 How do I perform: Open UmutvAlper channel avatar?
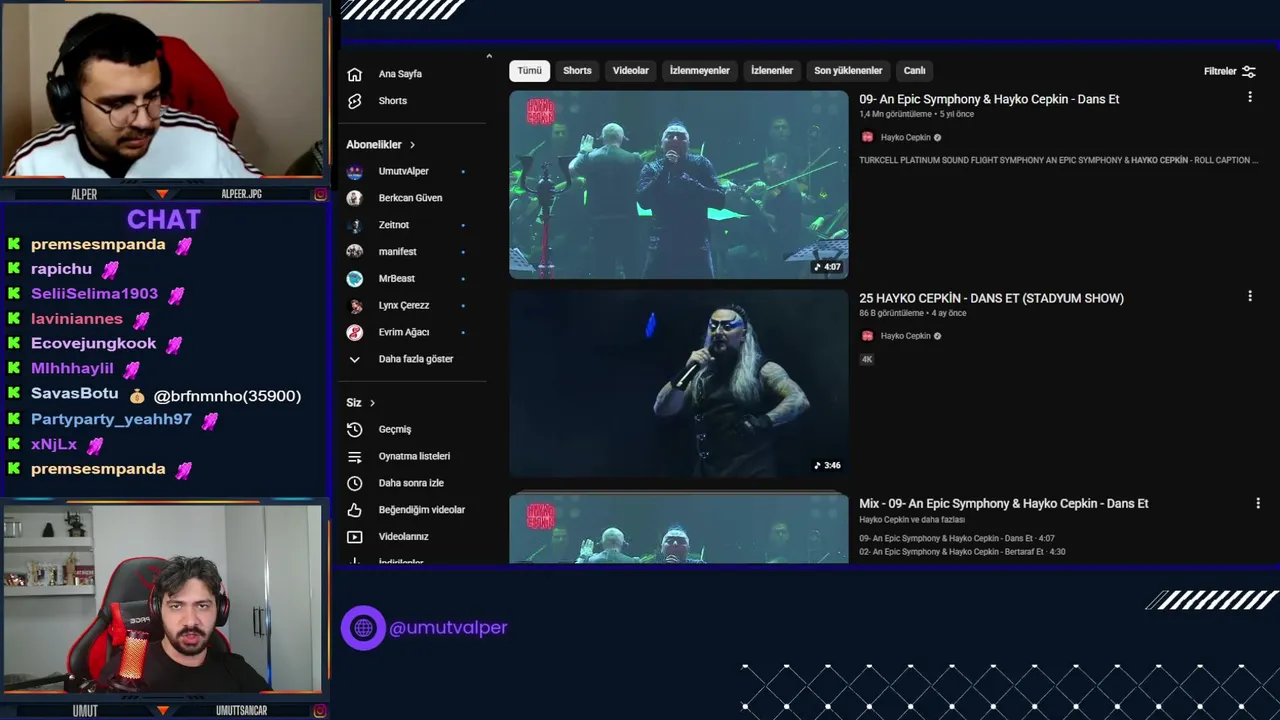coord(354,171)
